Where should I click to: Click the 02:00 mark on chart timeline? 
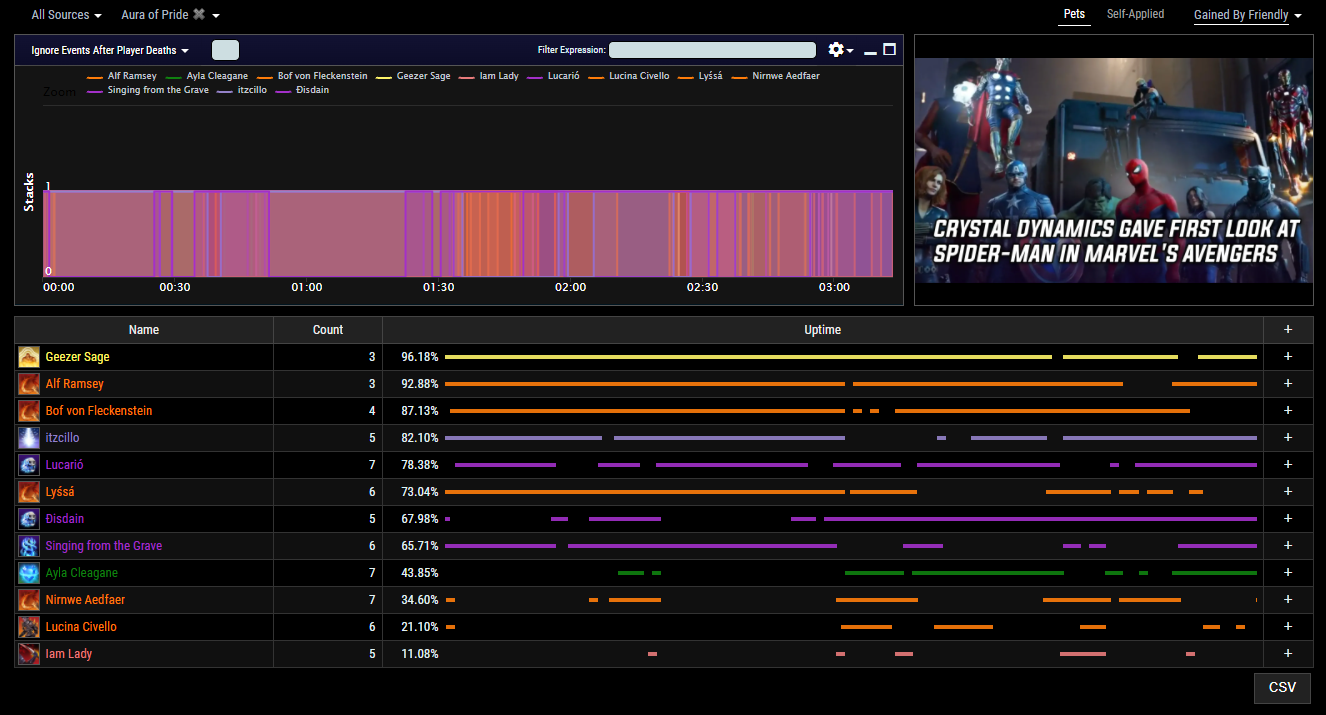click(570, 287)
